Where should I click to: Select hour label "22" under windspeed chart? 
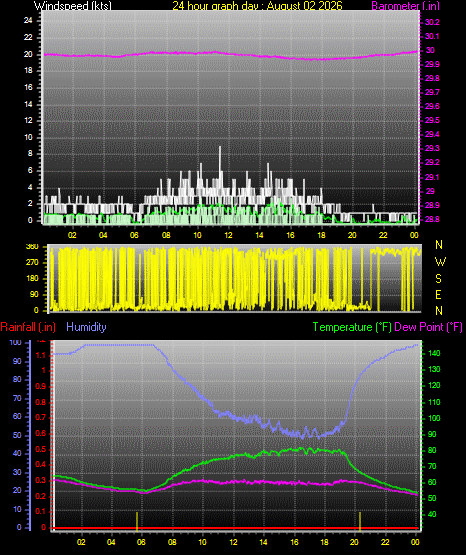(383, 235)
